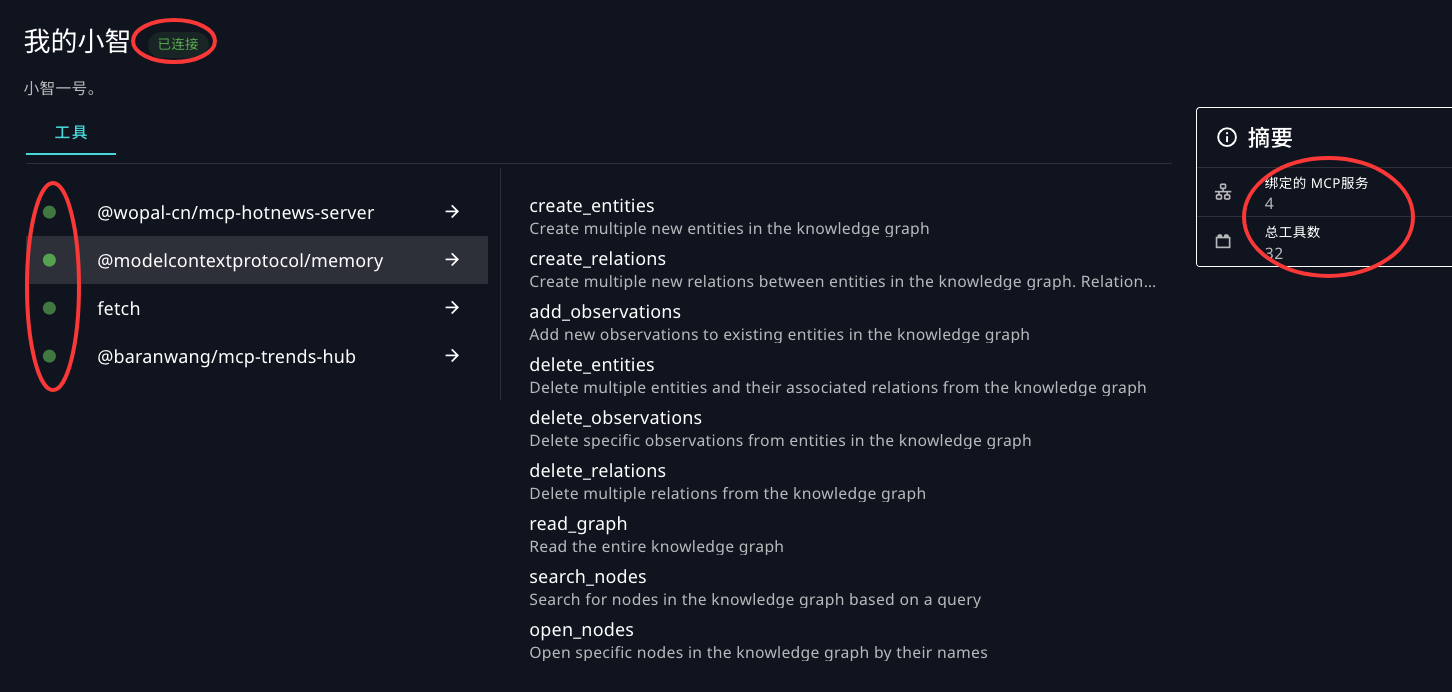This screenshot has height=692, width=1452.
Task: Expand the @wopal-cn/mcp-hotnews-server arrow
Action: point(452,212)
